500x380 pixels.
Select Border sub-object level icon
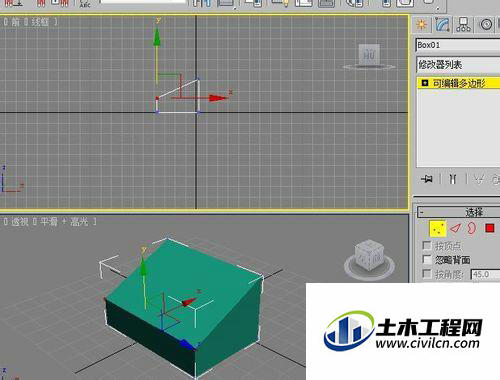coord(471,228)
